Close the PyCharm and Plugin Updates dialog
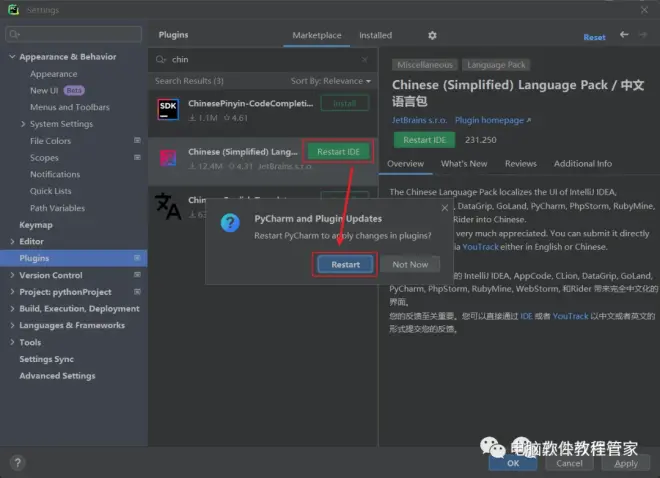This screenshot has width=660, height=478. point(444,208)
